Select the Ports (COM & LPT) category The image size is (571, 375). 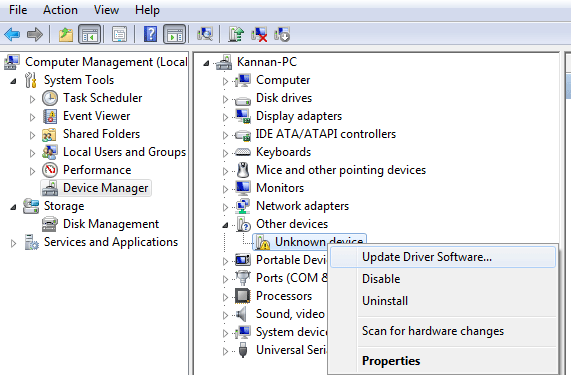pos(291,278)
